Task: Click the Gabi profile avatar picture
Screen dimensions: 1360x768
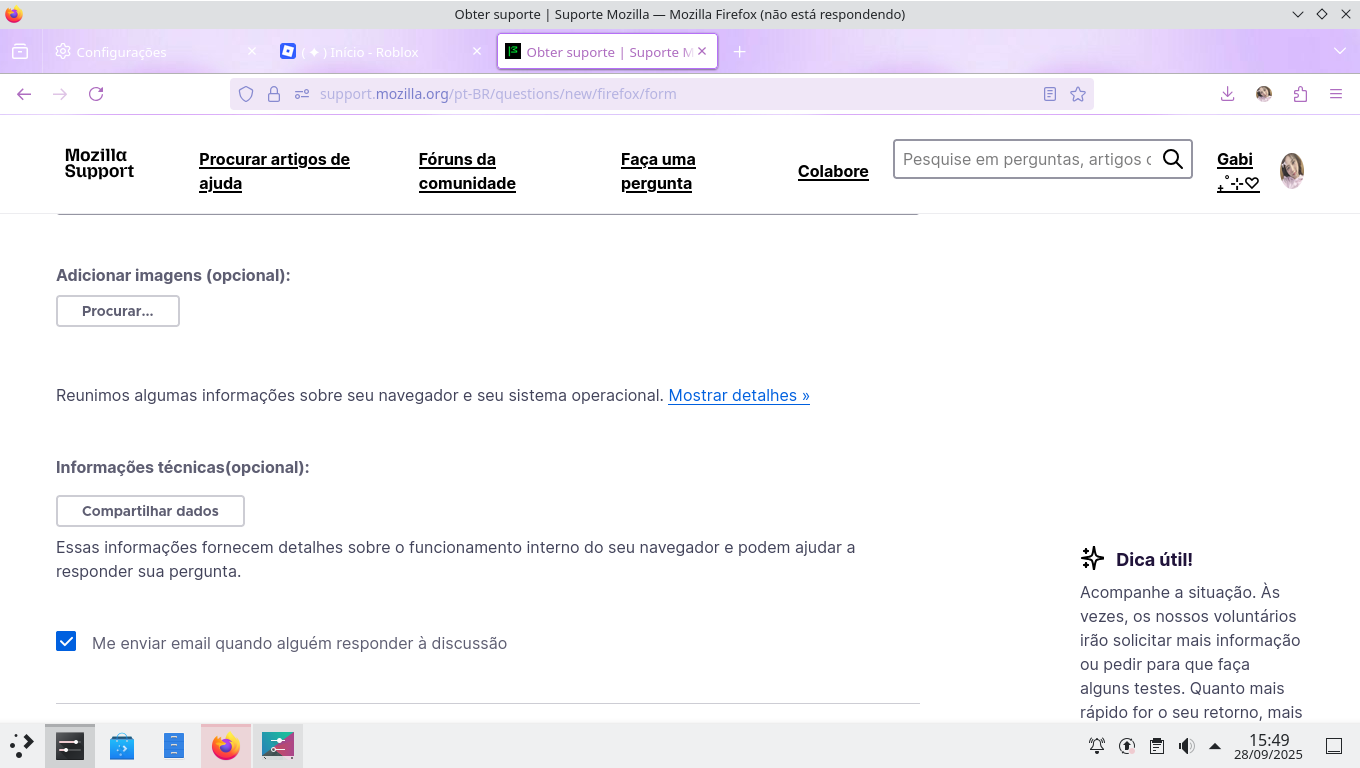Action: [1292, 171]
